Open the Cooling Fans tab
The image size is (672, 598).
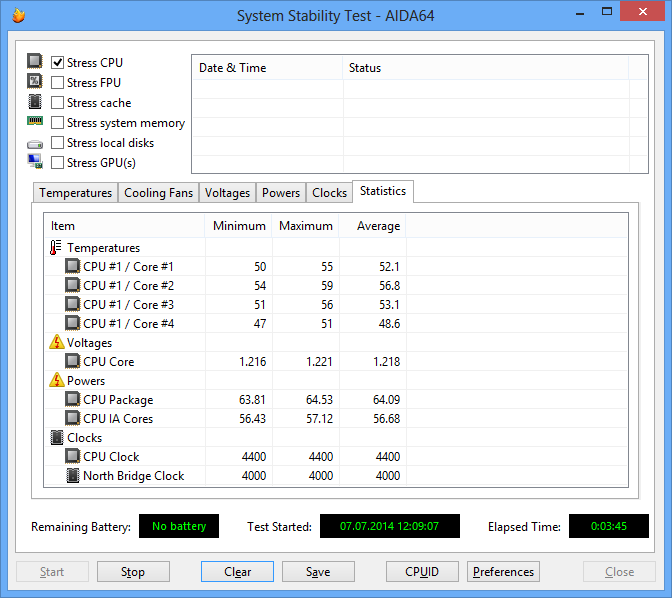pyautogui.click(x=159, y=193)
